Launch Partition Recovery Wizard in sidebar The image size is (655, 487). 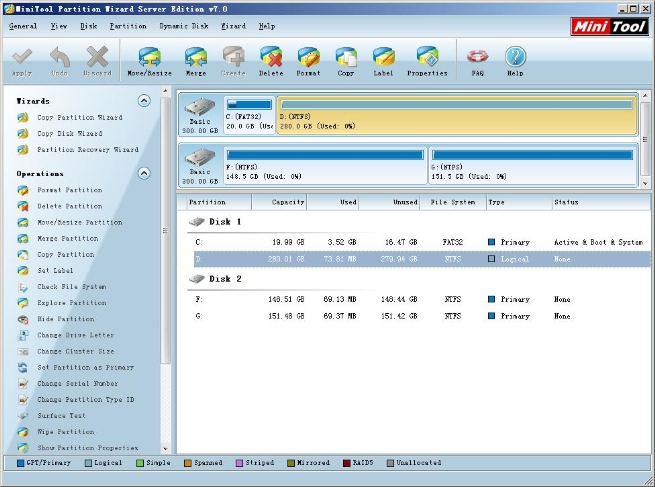point(88,150)
